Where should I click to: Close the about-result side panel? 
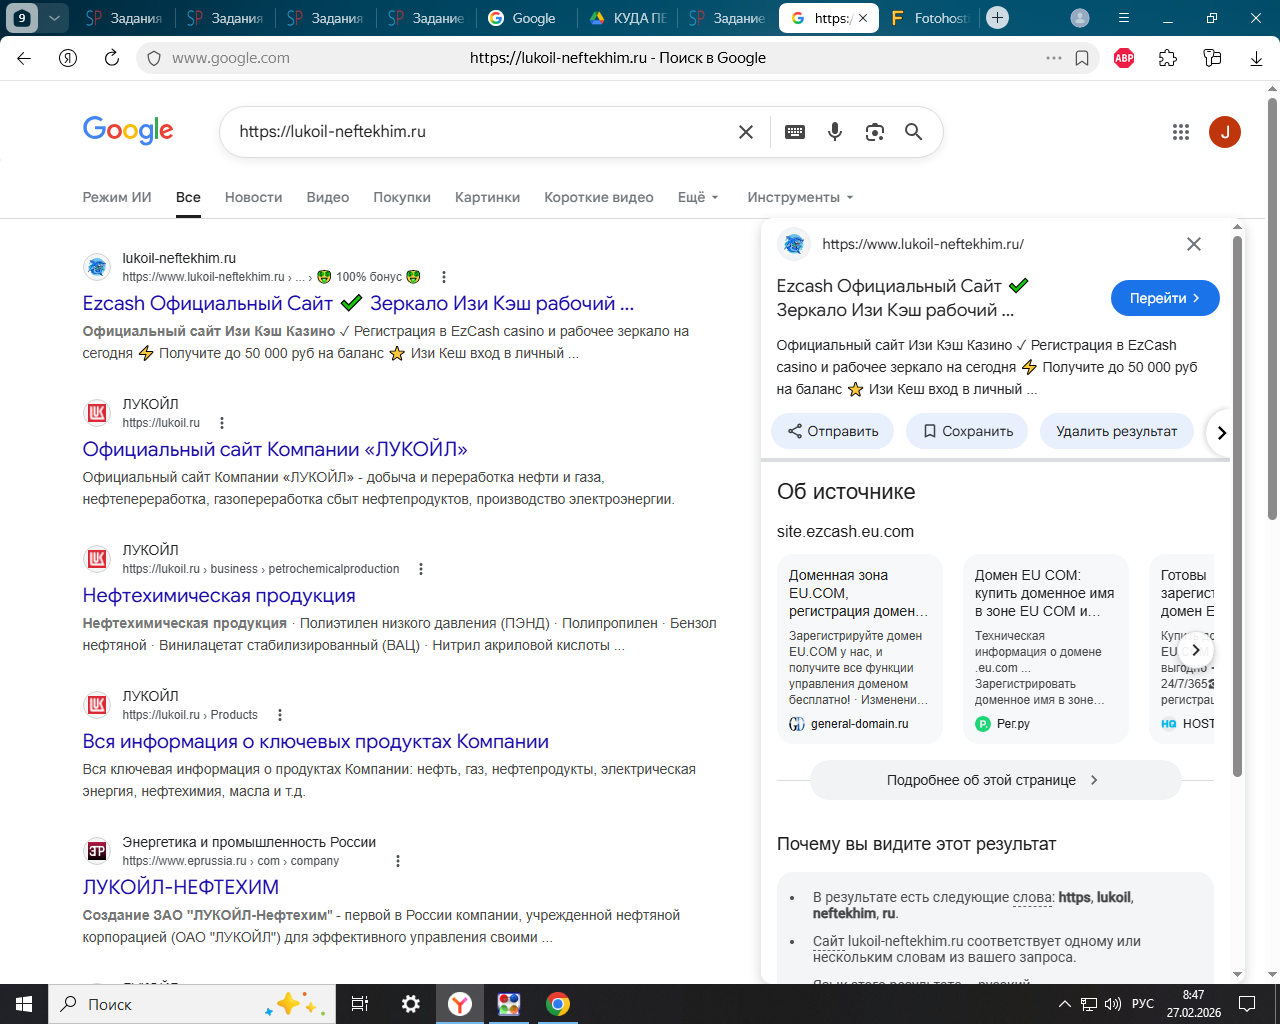pos(1194,244)
